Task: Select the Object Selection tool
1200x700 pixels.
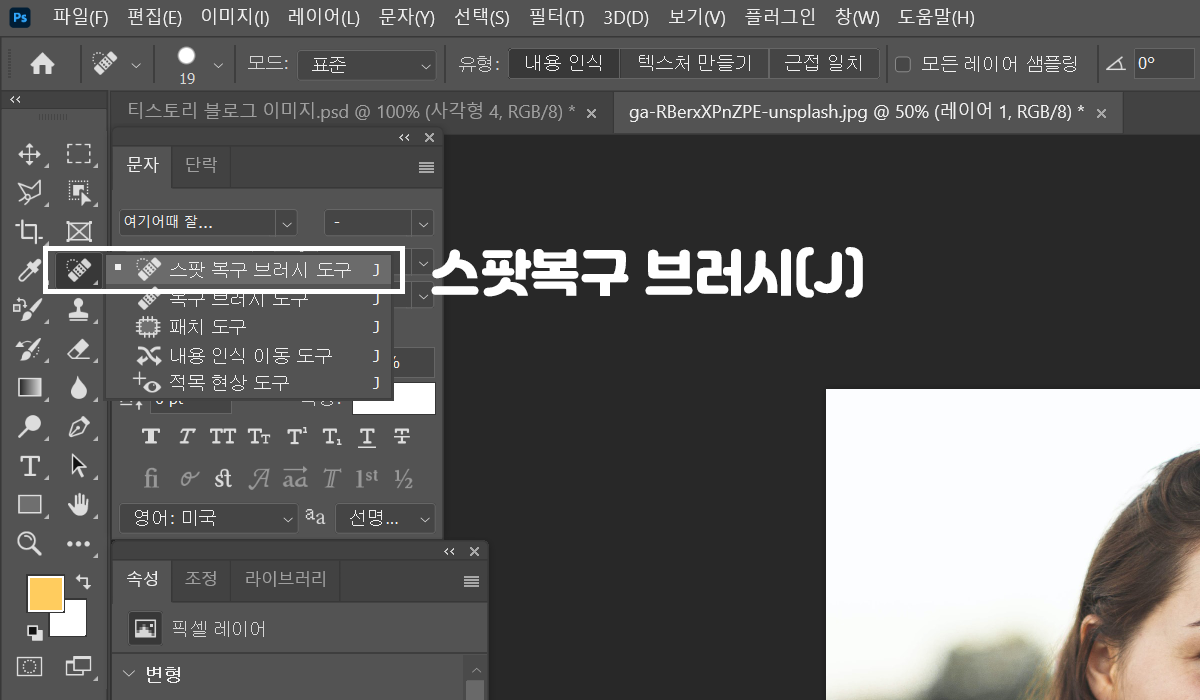Action: pyautogui.click(x=79, y=192)
